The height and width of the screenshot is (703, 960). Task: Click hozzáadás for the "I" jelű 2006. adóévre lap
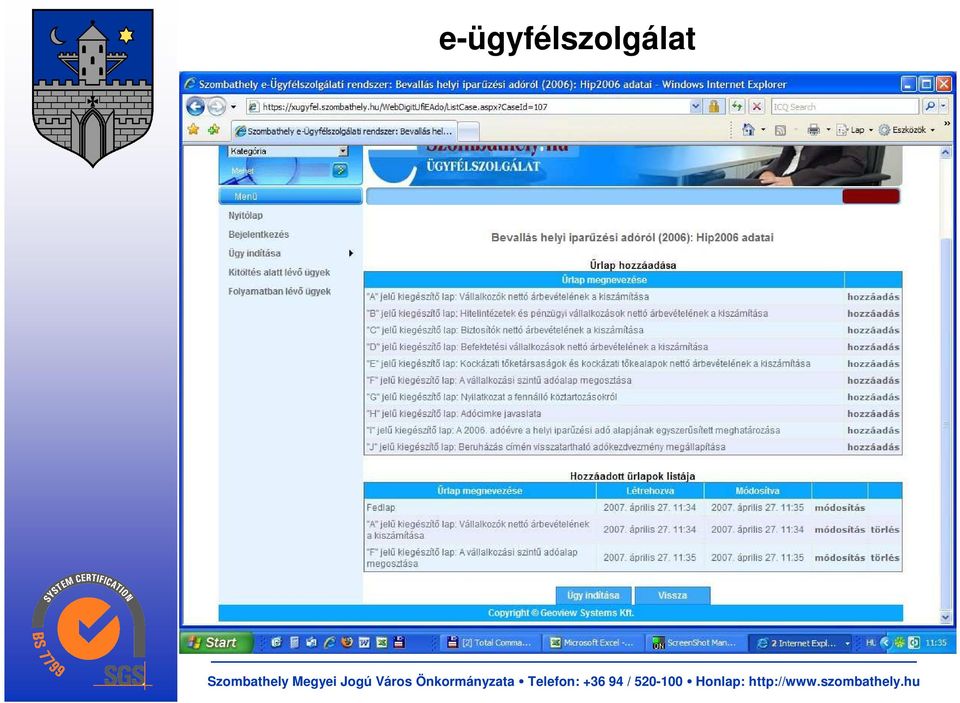tap(873, 430)
